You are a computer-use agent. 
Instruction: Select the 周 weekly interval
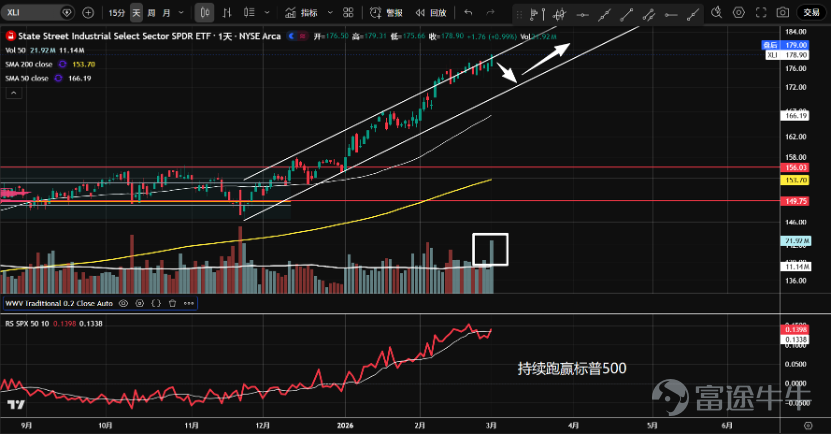[151, 13]
